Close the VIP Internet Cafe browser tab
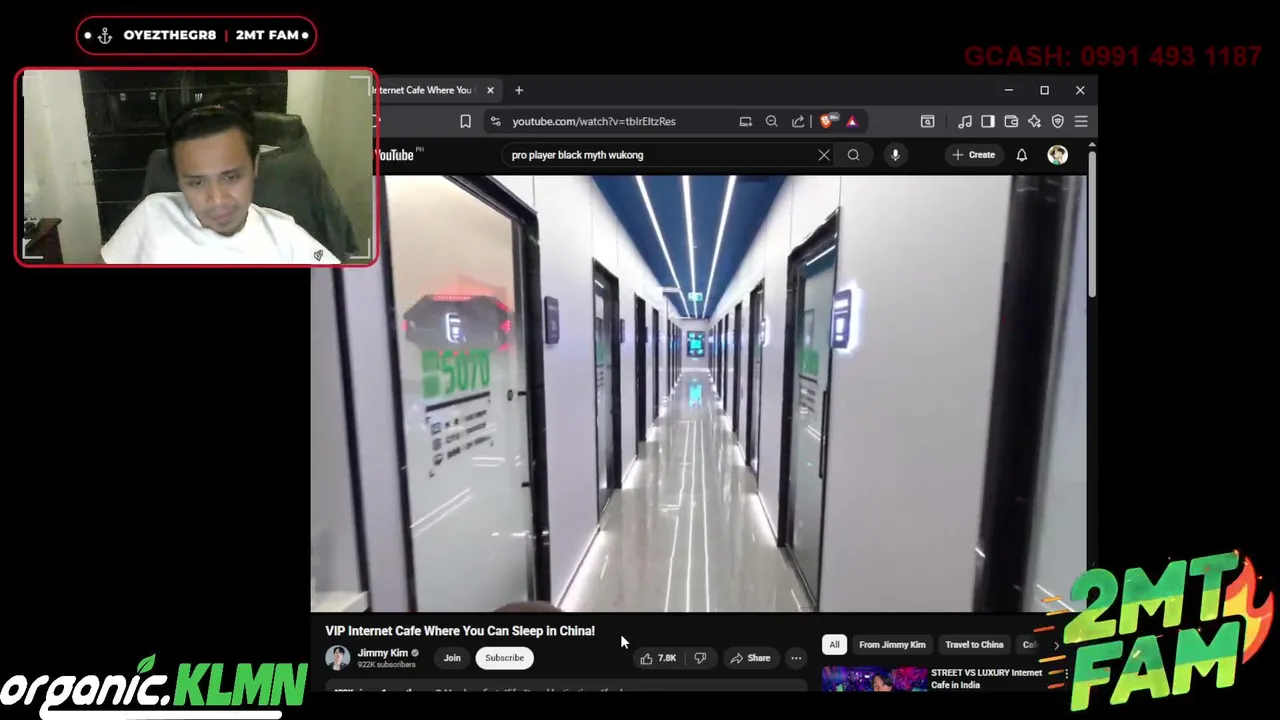The height and width of the screenshot is (720, 1280). coord(490,90)
